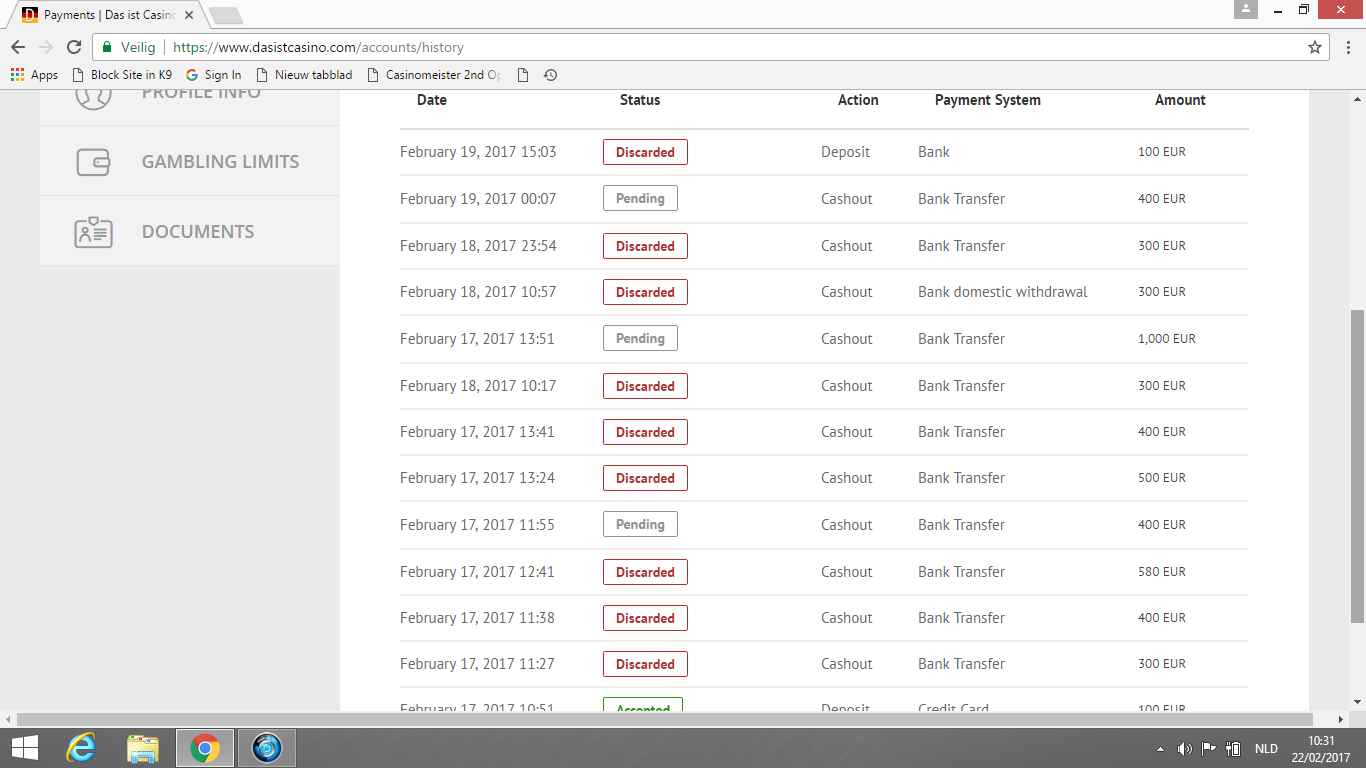Click the NLD language indicator
Image resolution: width=1366 pixels, height=768 pixels.
(x=1266, y=748)
